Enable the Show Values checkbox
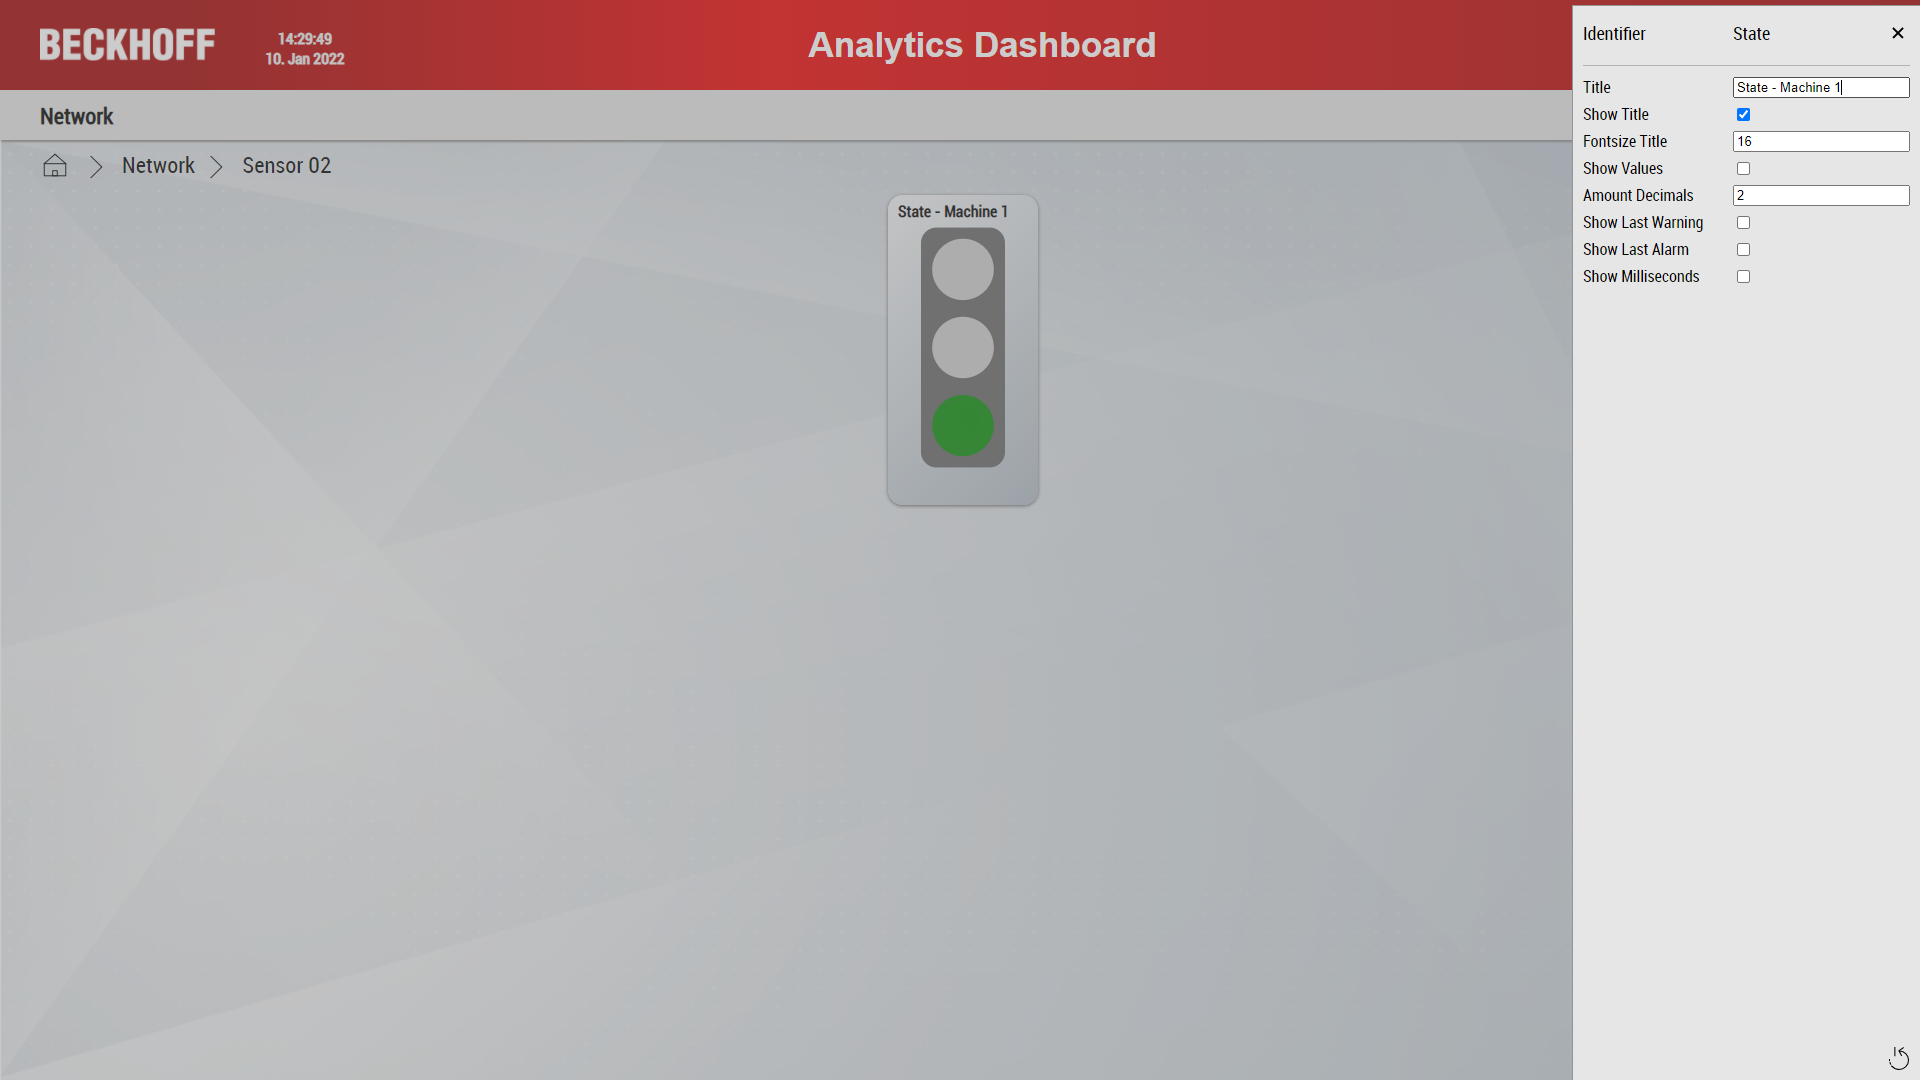The image size is (1920, 1080). coord(1743,167)
